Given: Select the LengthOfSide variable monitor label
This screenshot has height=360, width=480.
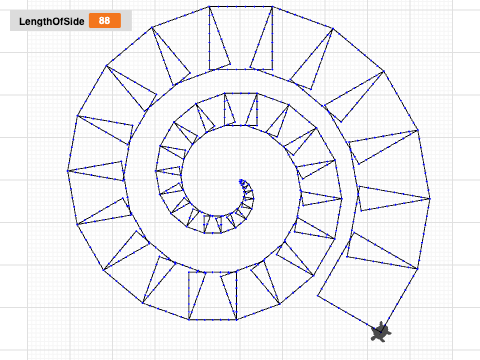Looking at the screenshot, I should [52, 21].
